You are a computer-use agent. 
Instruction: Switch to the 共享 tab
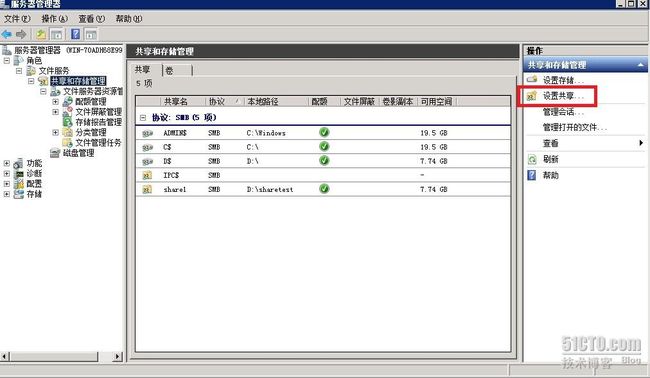[x=143, y=70]
